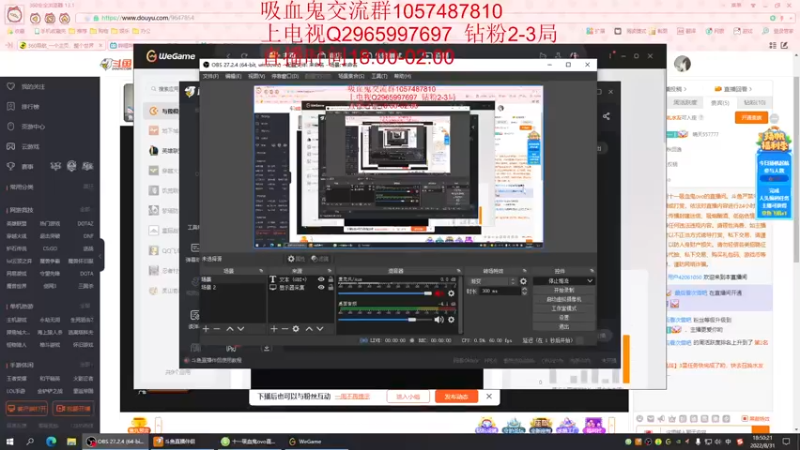The image size is (800, 450).
Task: Open the Edit menu in OBS
Action: pyautogui.click(x=233, y=76)
